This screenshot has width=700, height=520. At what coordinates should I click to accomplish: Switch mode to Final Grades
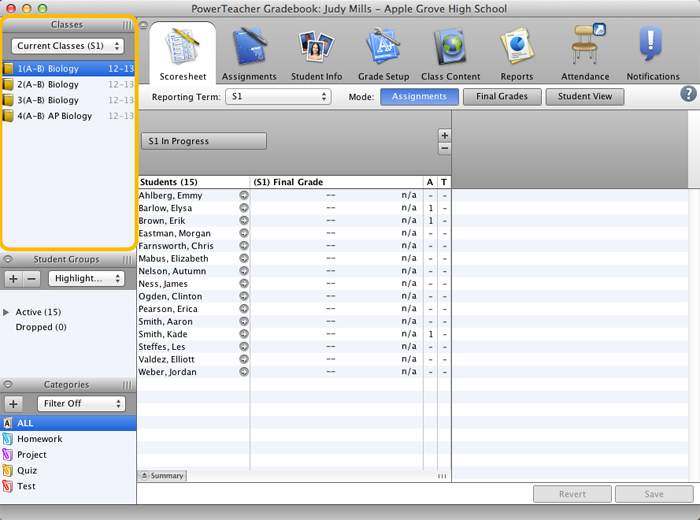[x=502, y=96]
